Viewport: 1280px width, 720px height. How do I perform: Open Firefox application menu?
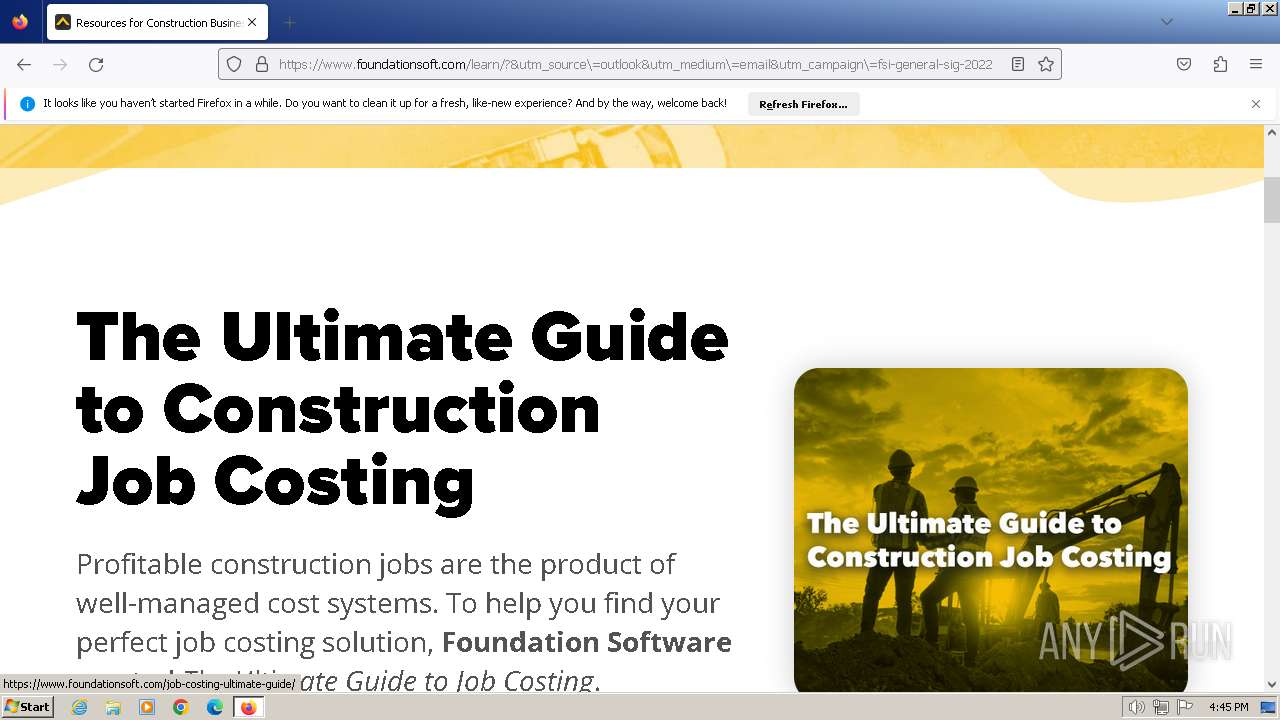[x=1256, y=64]
